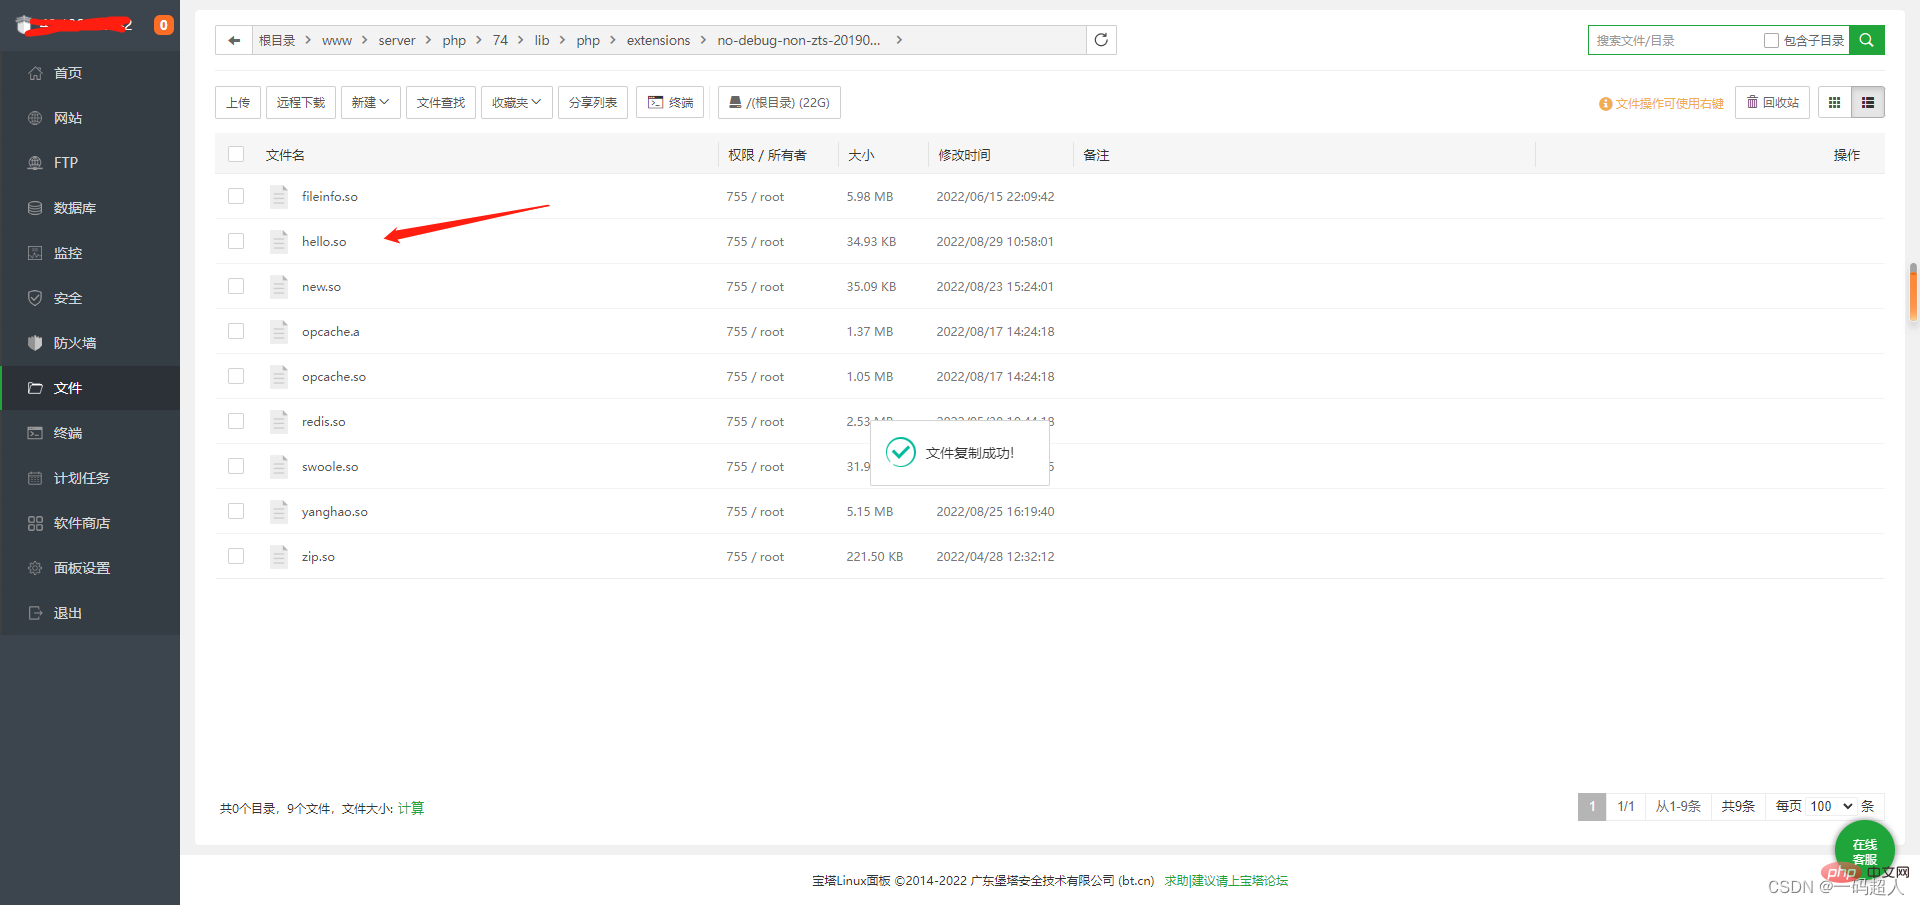This screenshot has width=1920, height=905.
Task: Open the 收藏夹 favorites dropdown
Action: (516, 102)
